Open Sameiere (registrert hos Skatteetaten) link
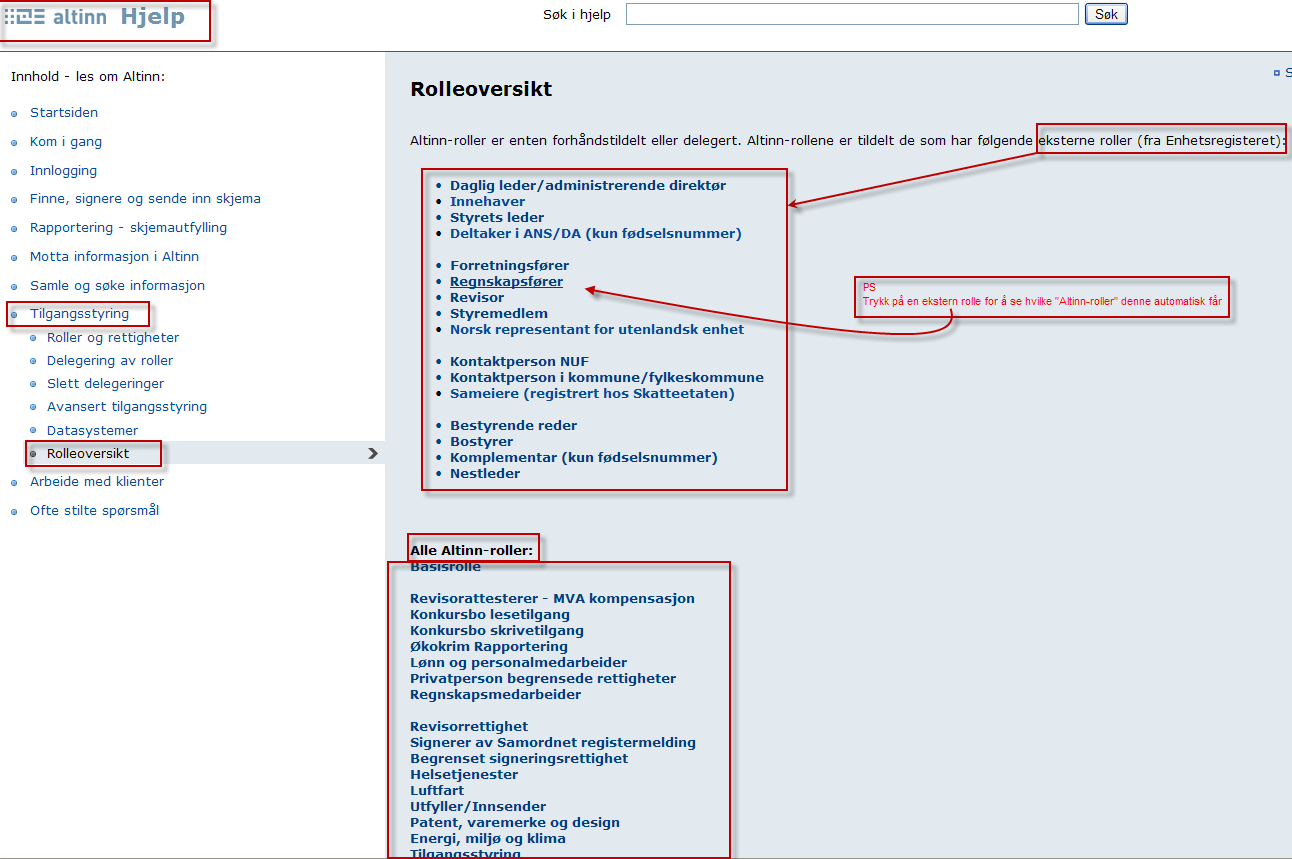Screen dimensions: 1292x859 click(x=592, y=394)
